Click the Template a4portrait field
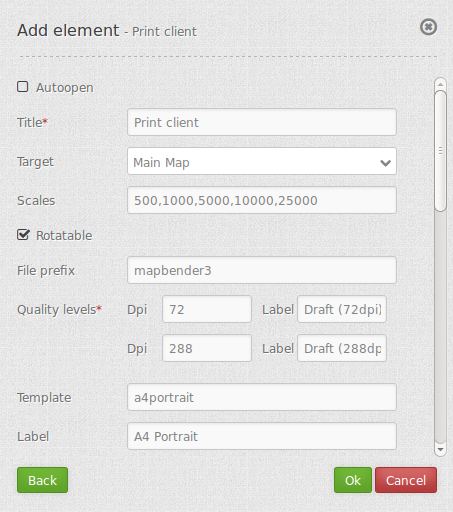Image resolution: width=453 pixels, height=512 pixels. 262,397
